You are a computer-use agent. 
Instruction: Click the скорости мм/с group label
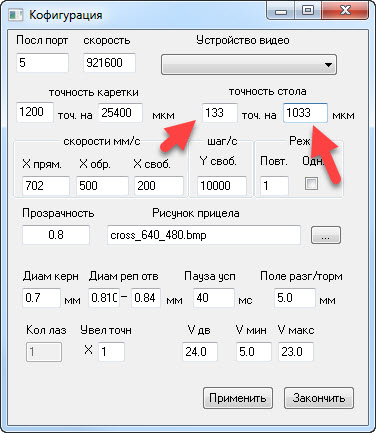click(x=102, y=141)
